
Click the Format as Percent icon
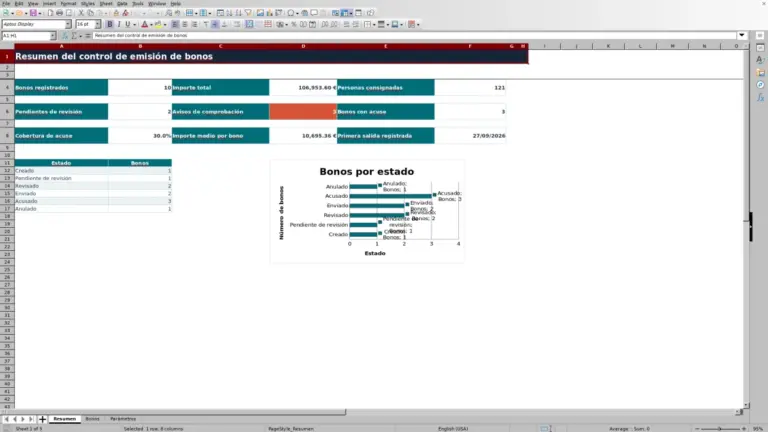[x=294, y=24]
